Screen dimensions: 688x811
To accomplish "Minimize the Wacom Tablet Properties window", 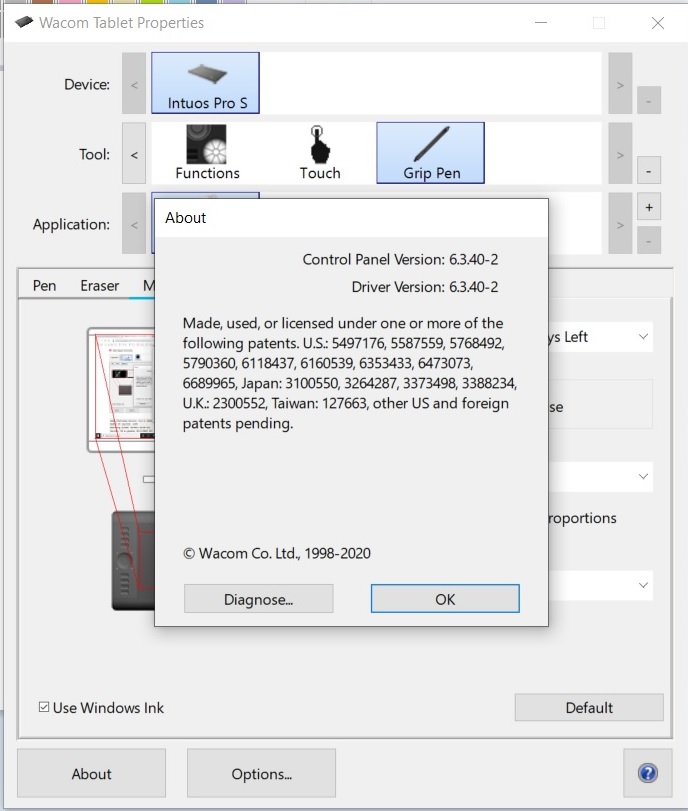I will (541, 23).
